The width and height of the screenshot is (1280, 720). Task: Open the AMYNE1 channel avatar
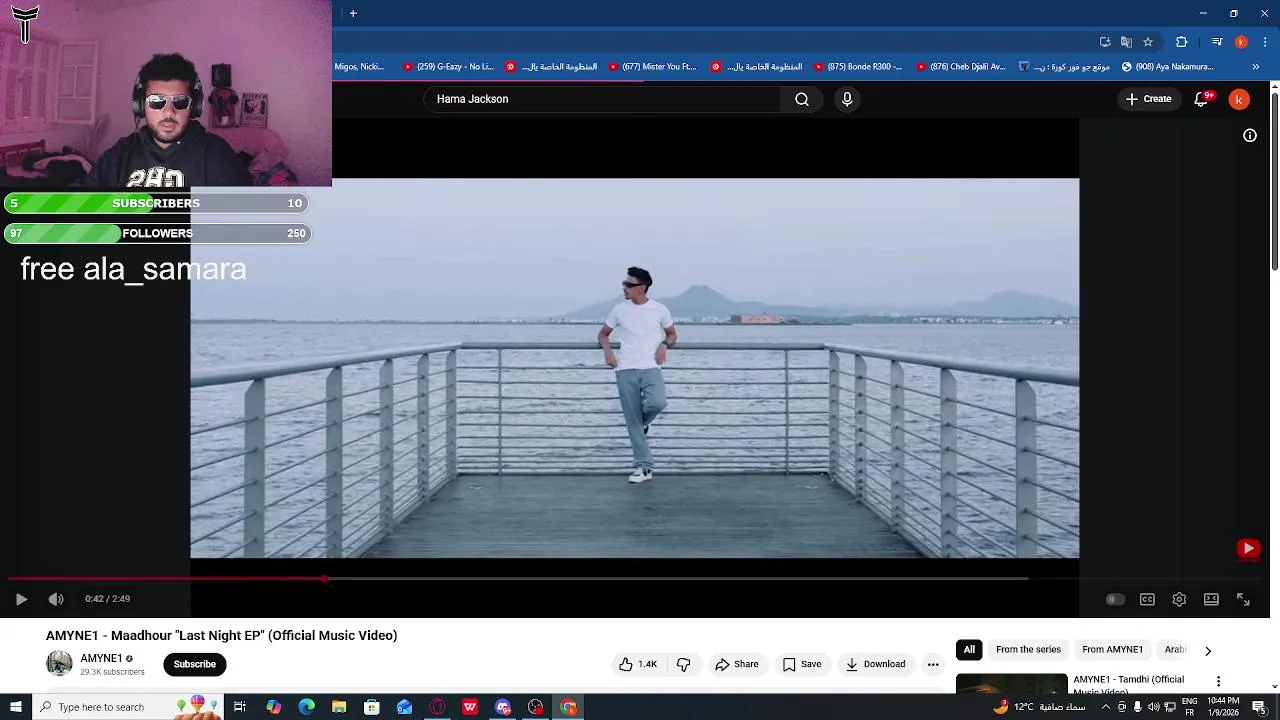coord(59,663)
